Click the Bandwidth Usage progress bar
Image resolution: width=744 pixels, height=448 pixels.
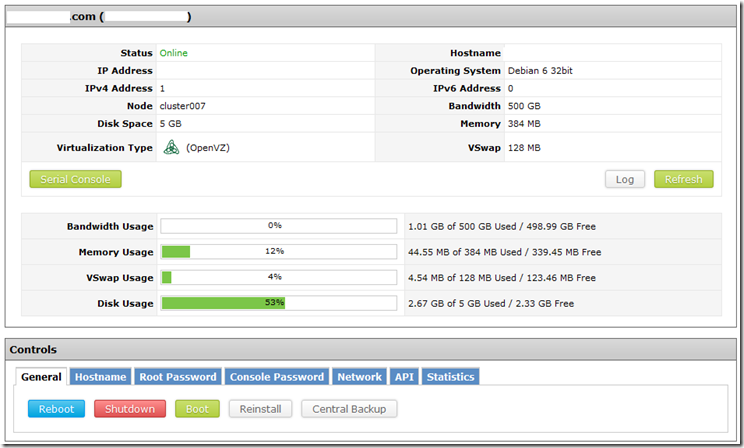click(x=279, y=226)
